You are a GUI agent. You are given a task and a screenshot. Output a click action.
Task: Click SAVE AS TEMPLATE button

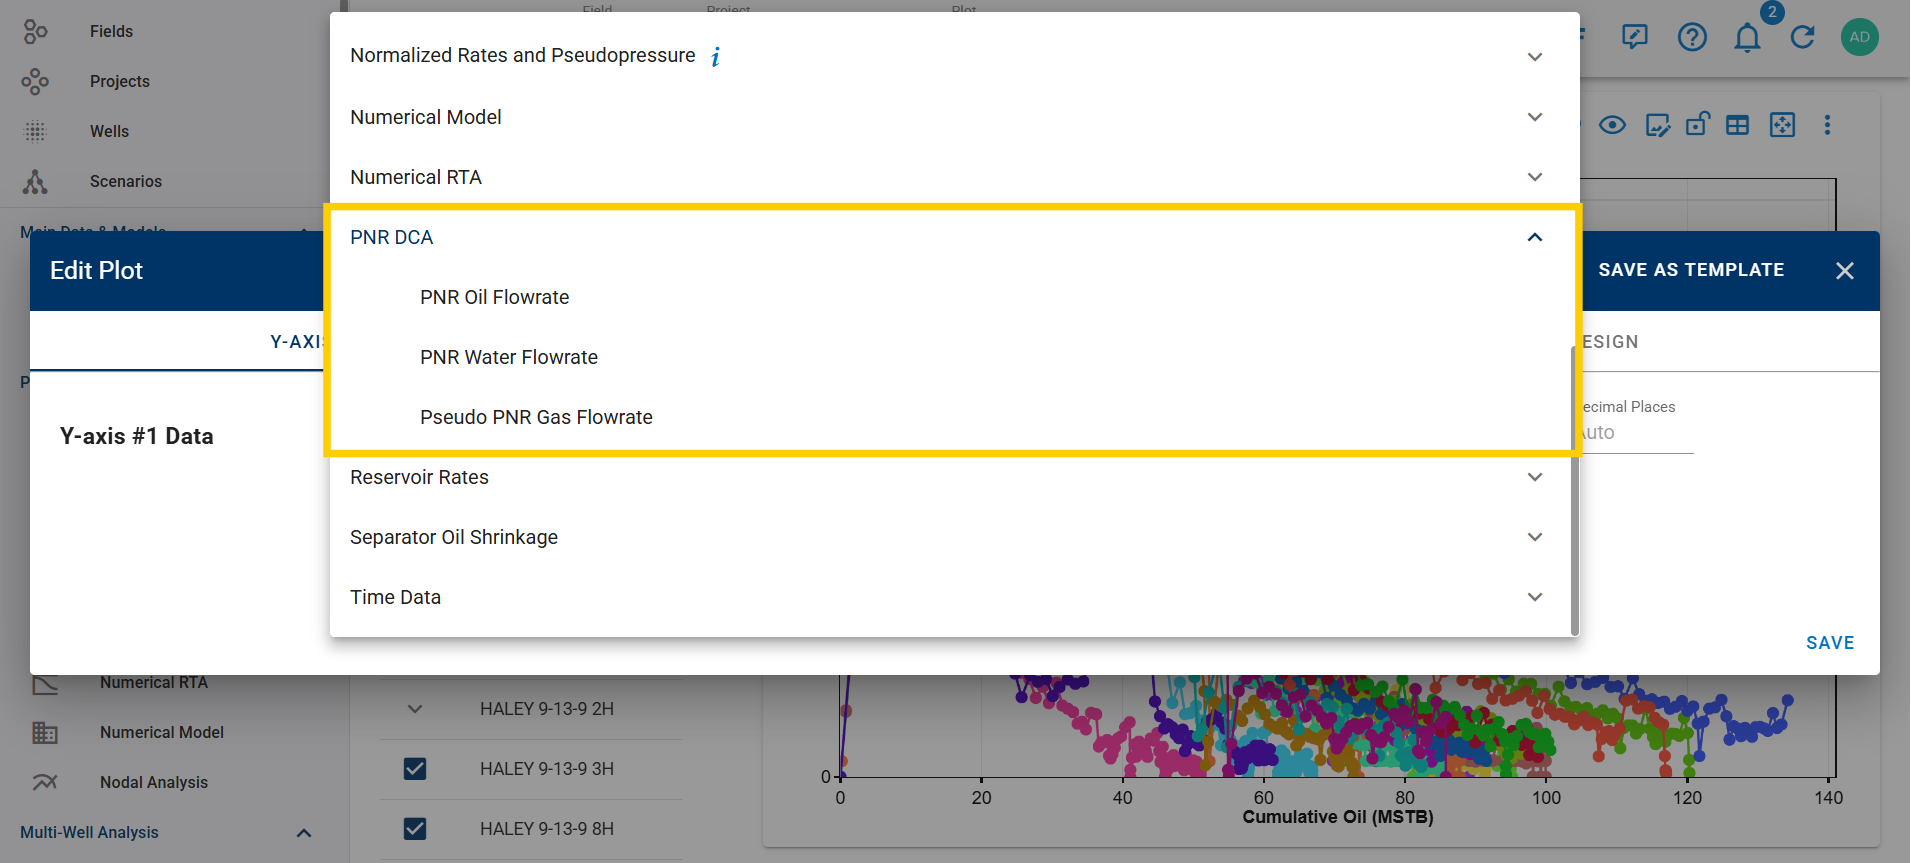[x=1691, y=270]
